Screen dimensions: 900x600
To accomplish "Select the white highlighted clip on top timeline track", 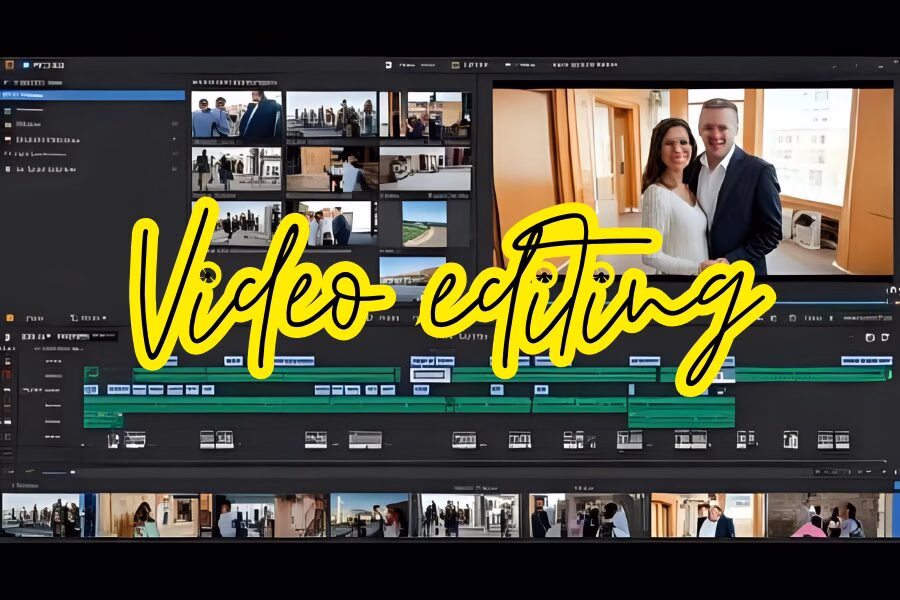I will click(x=430, y=375).
